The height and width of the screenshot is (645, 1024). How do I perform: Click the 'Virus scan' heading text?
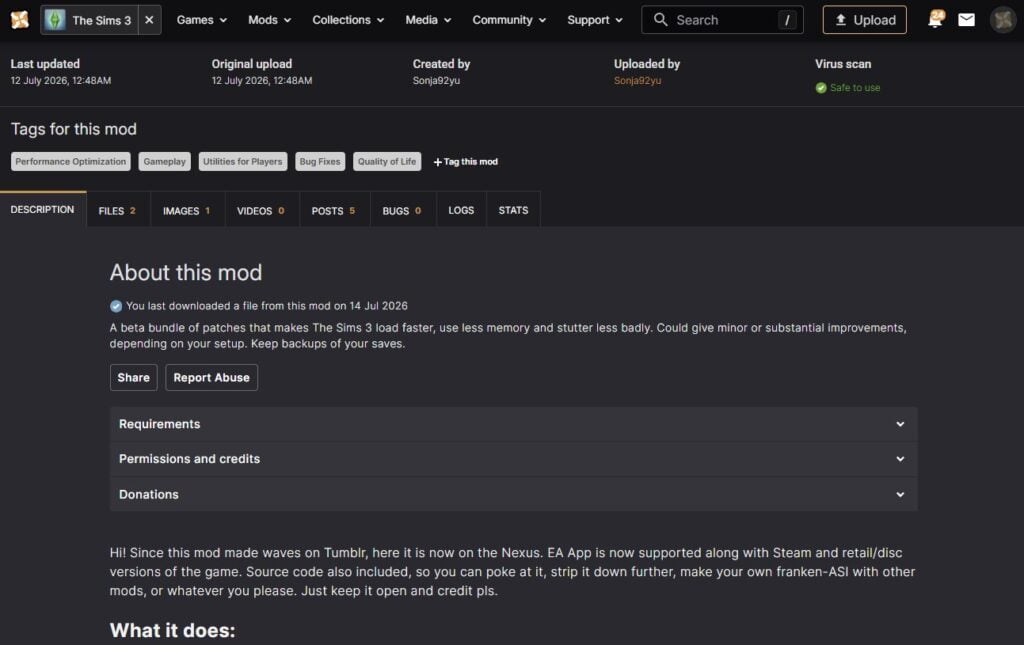843,64
